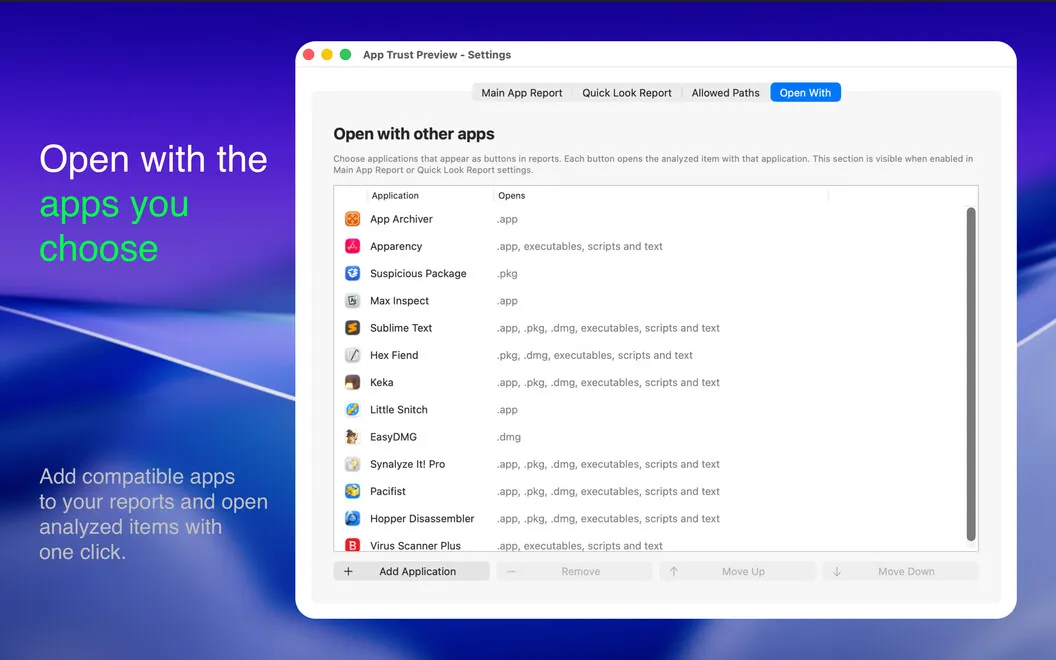Click Opens value in Apparency row
The image size is (1056, 660).
point(580,246)
